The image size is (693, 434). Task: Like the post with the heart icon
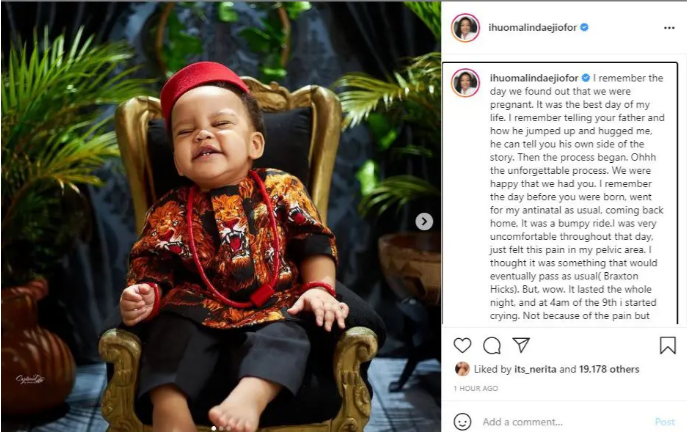pyautogui.click(x=462, y=346)
